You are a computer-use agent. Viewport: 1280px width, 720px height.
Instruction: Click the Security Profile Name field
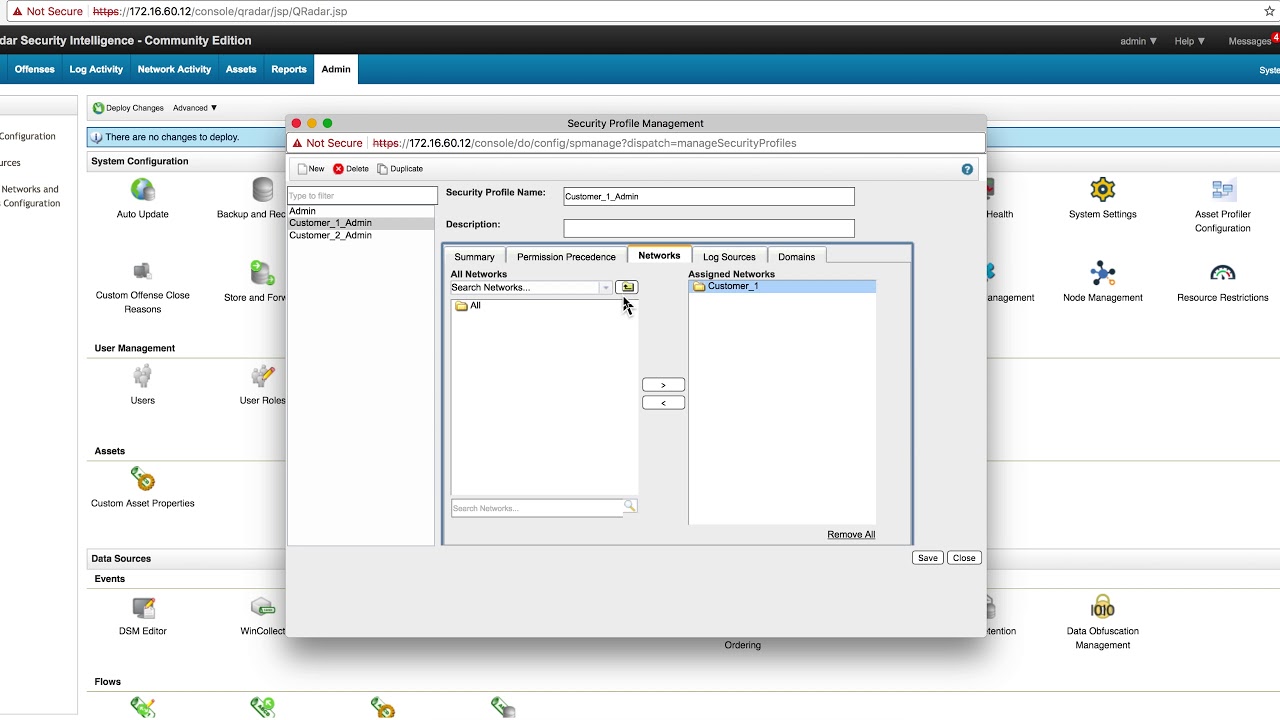(709, 196)
